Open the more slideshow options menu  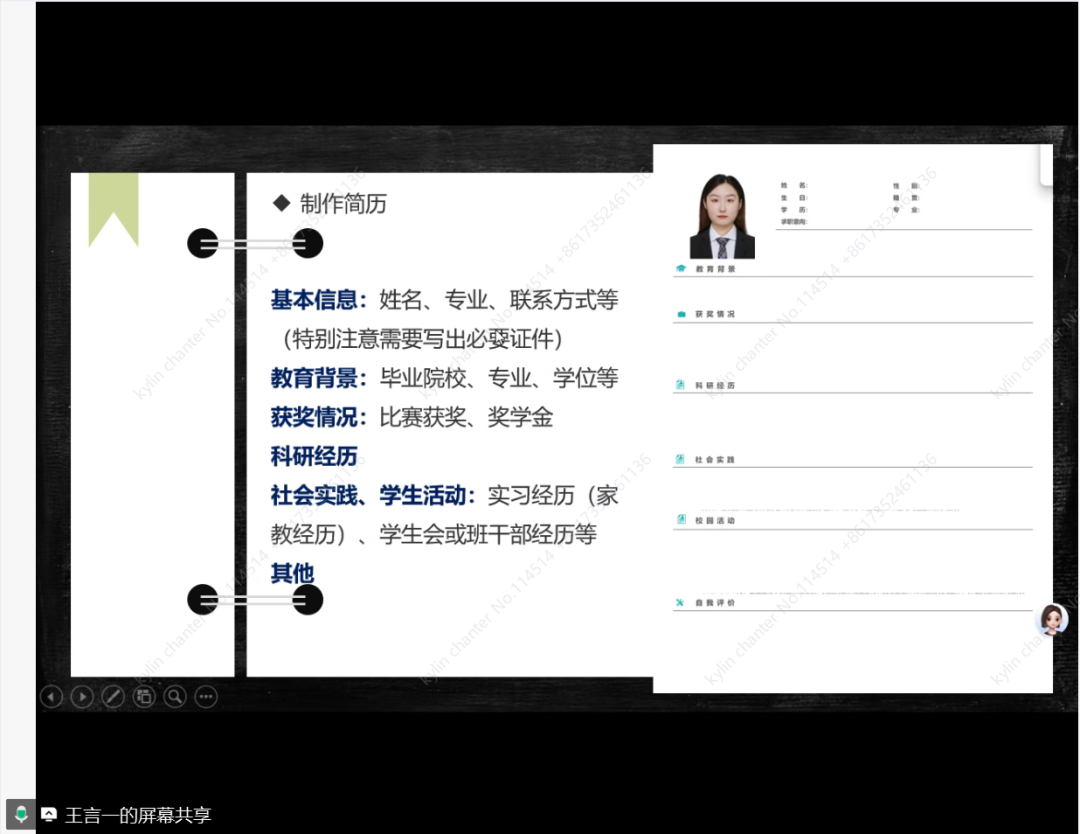(x=206, y=696)
